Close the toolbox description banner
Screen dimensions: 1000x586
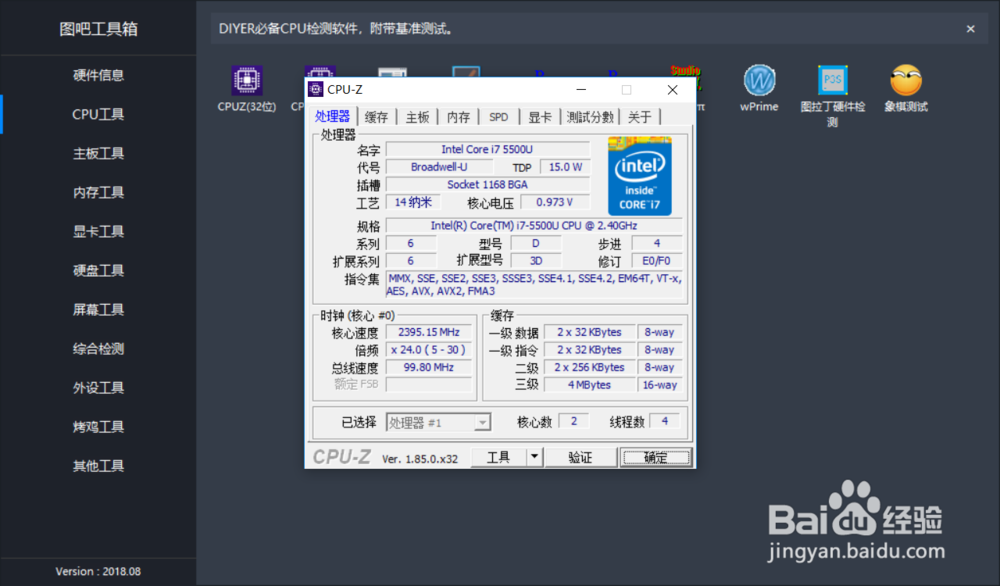click(970, 29)
